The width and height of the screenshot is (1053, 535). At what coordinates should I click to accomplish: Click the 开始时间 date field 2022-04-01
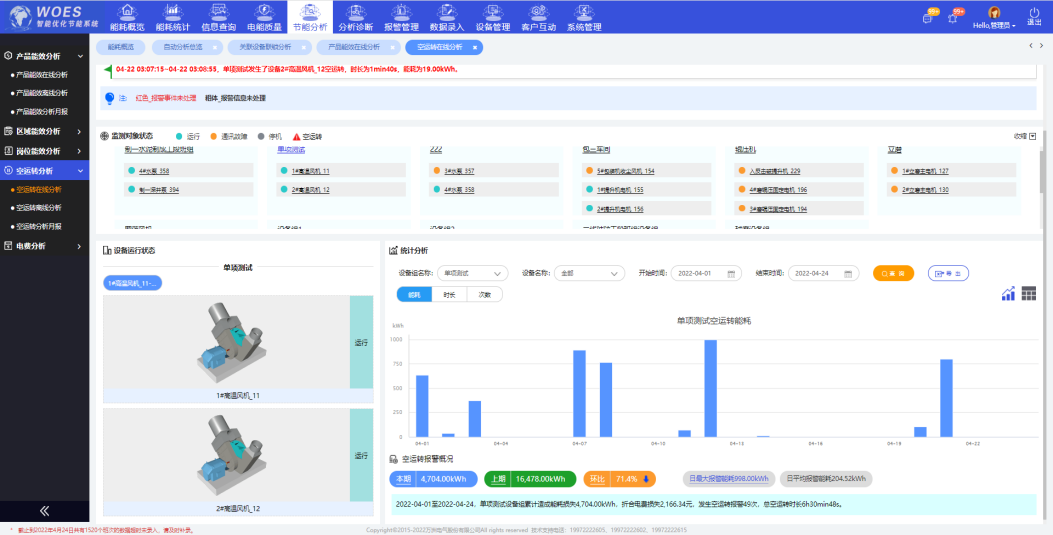[x=707, y=273]
